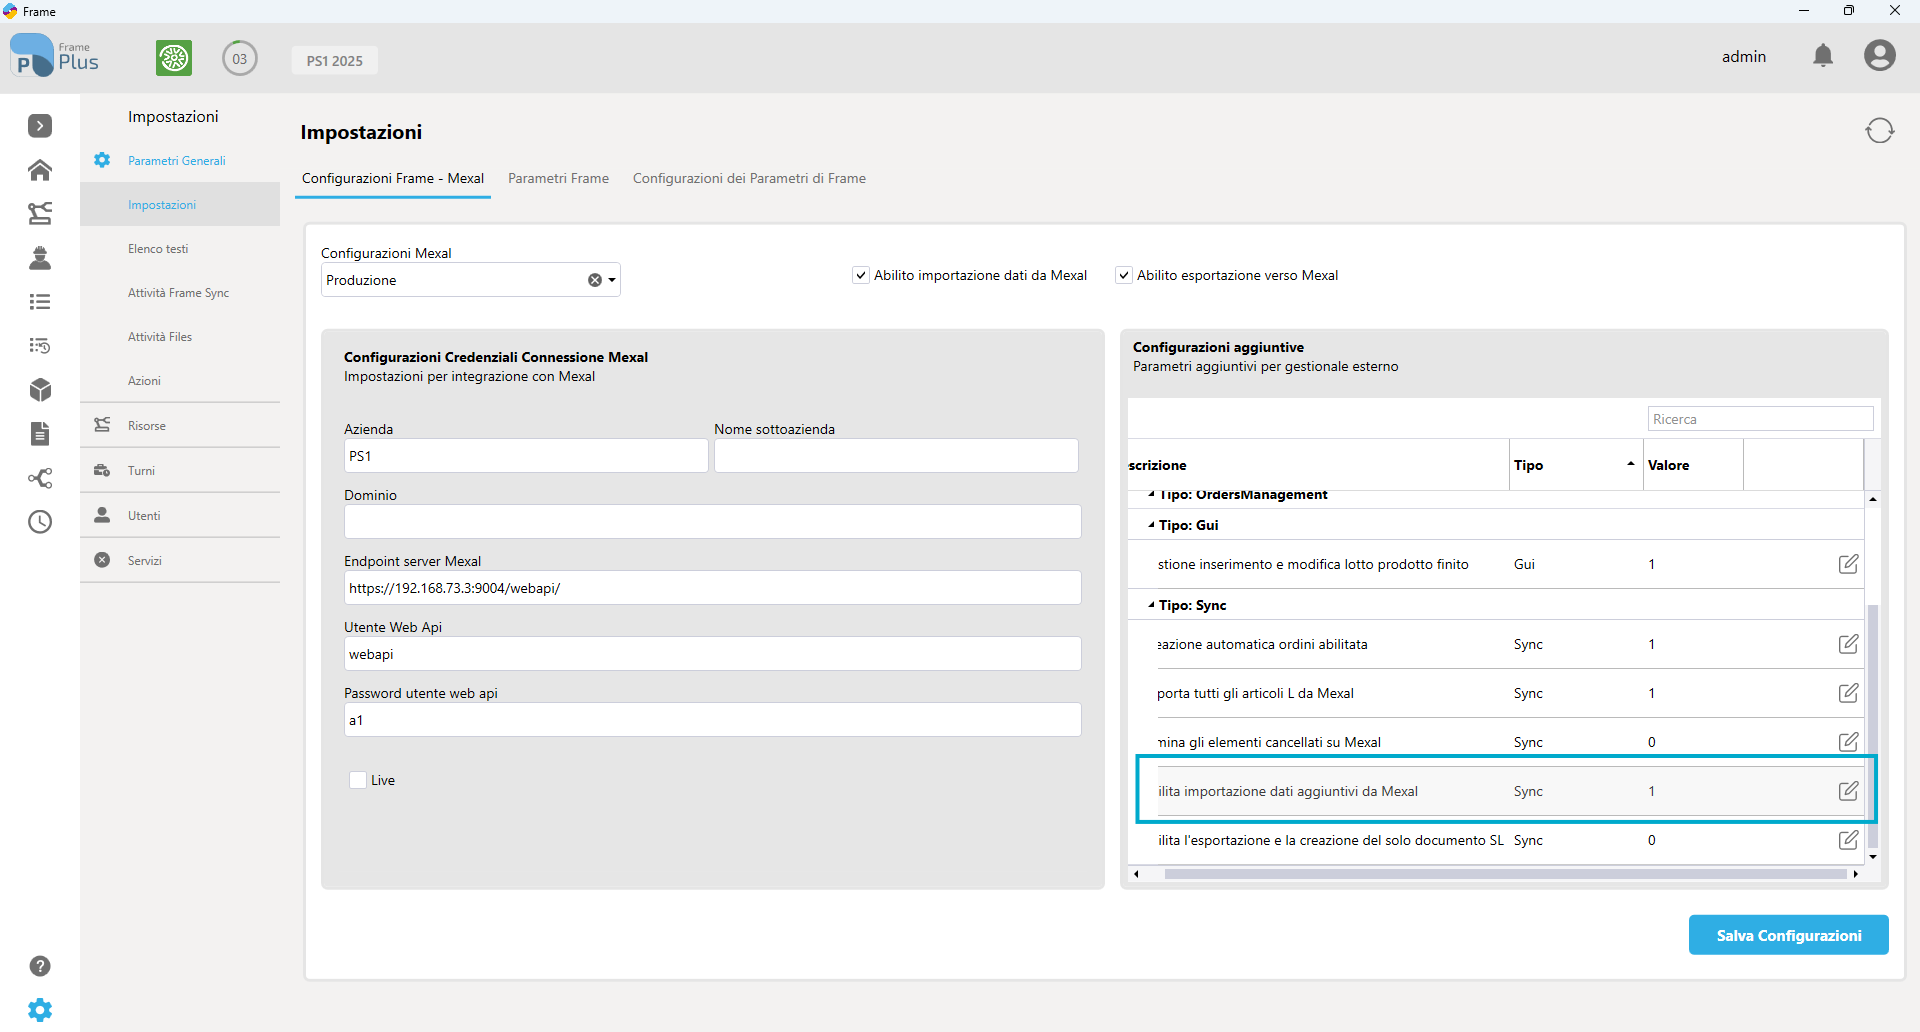This screenshot has height=1032, width=1920.
Task: Click the Endpoint server Mexal field
Action: point(713,588)
